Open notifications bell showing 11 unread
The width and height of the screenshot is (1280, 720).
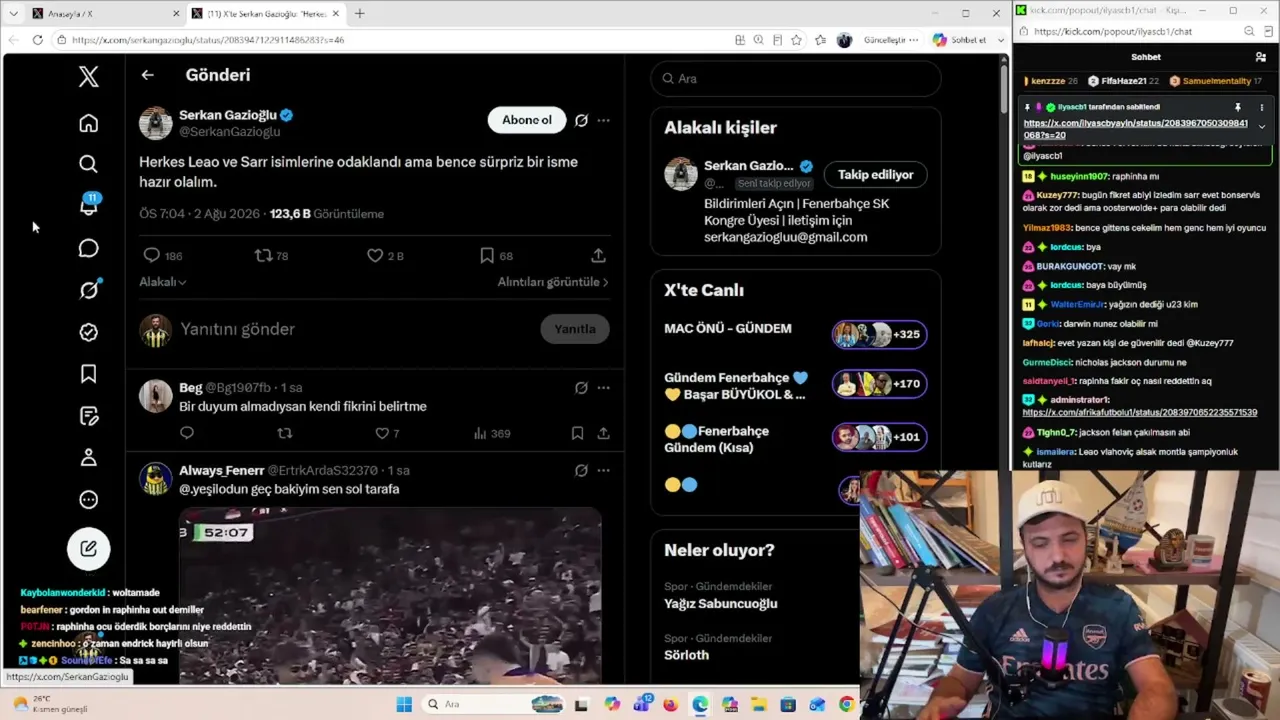(89, 205)
